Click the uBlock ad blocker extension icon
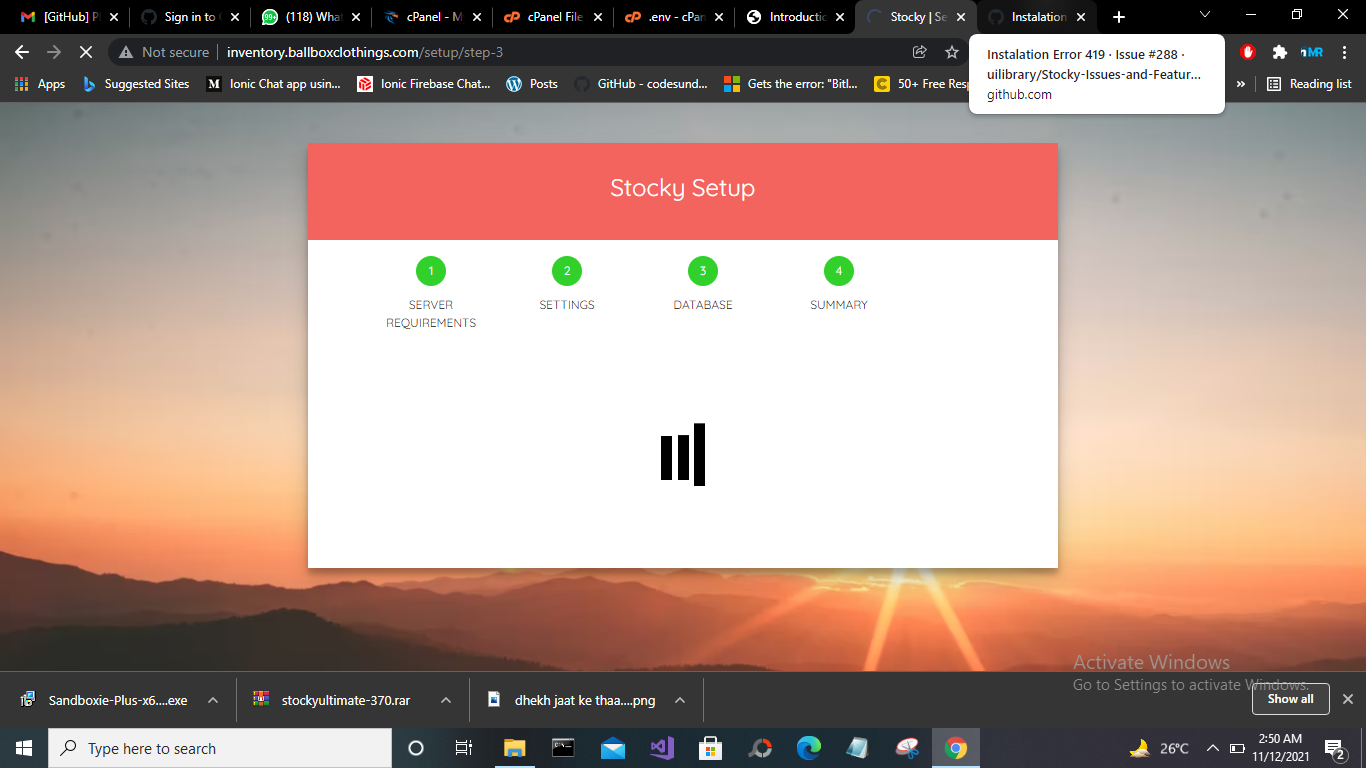 click(x=1247, y=50)
